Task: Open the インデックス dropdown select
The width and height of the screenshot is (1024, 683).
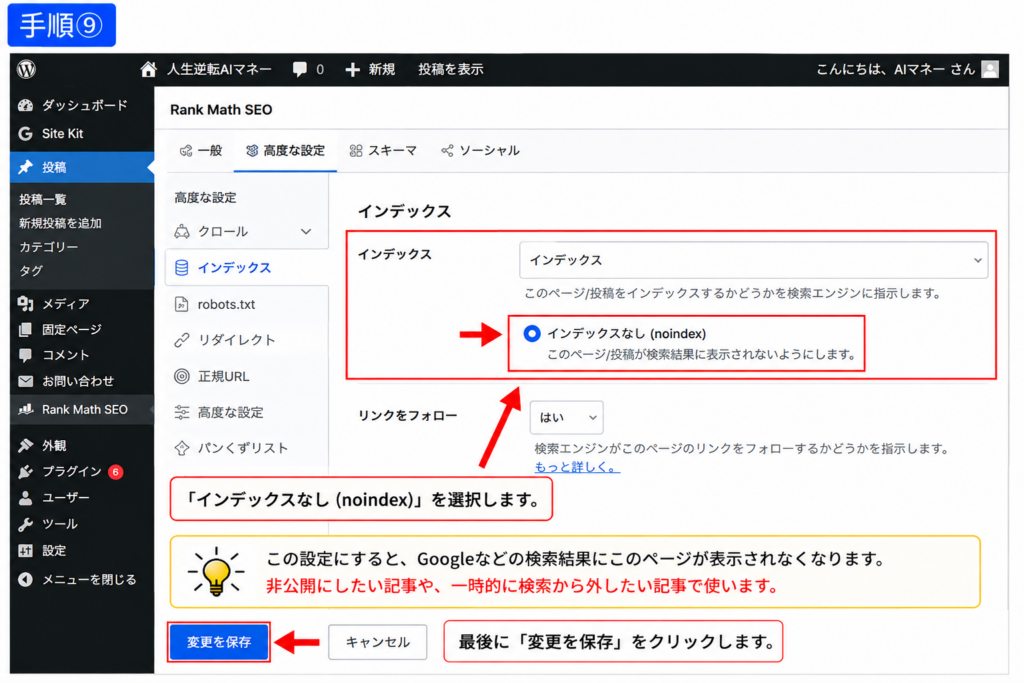Action: [754, 260]
